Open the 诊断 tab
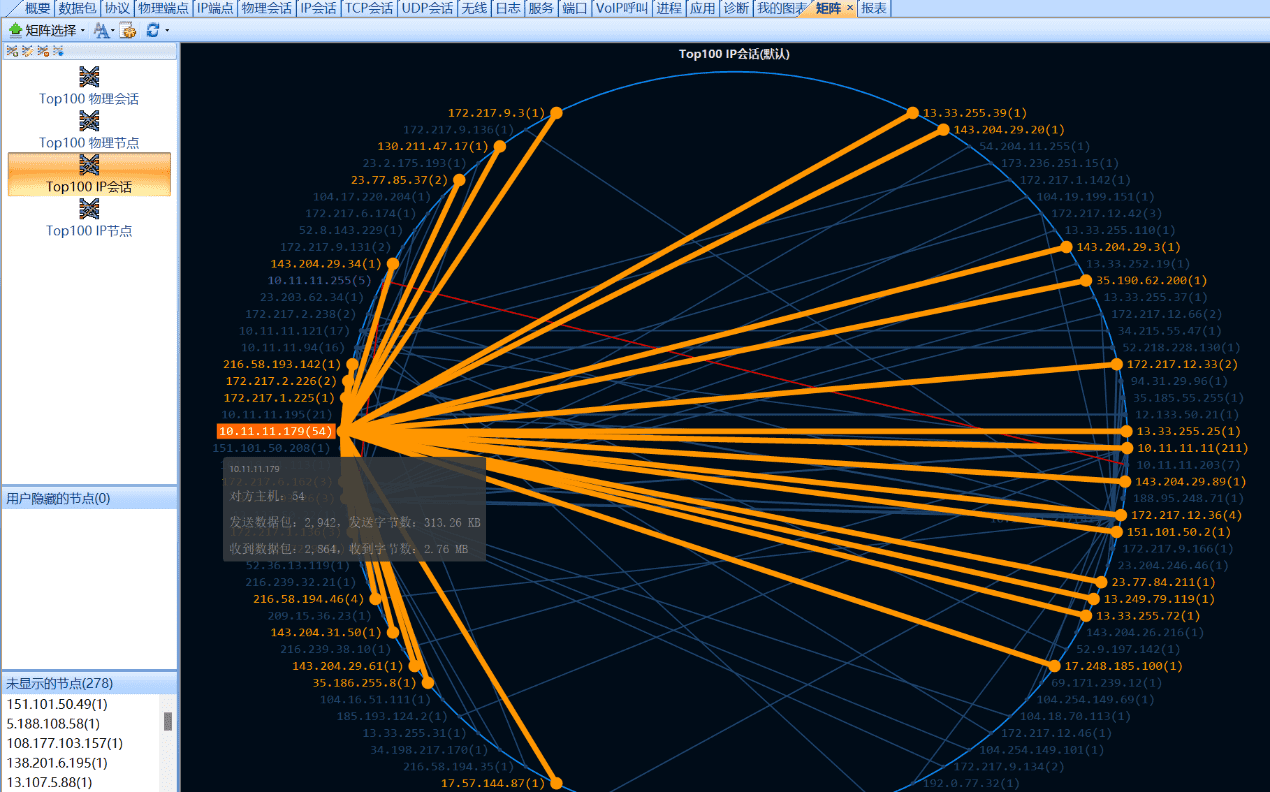Image resolution: width=1270 pixels, height=792 pixels. pos(735,8)
